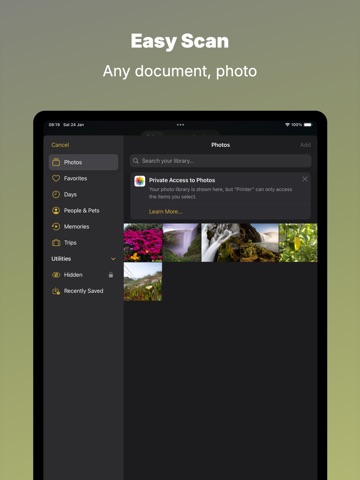This screenshot has width=360, height=480.
Task: Click the Hidden eye icon
Action: [56, 275]
